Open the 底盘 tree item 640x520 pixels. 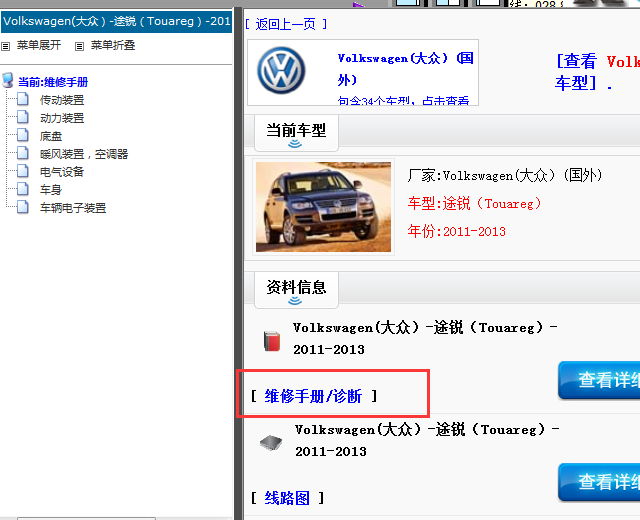(x=51, y=136)
